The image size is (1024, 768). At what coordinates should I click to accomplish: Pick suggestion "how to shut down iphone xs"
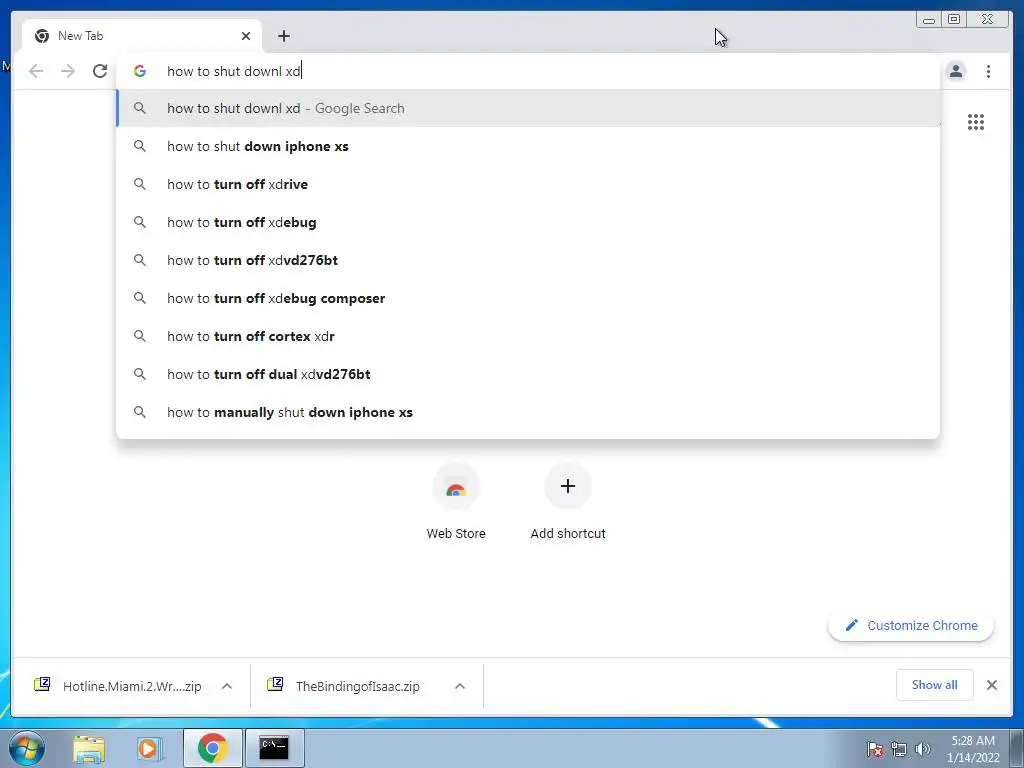528,146
